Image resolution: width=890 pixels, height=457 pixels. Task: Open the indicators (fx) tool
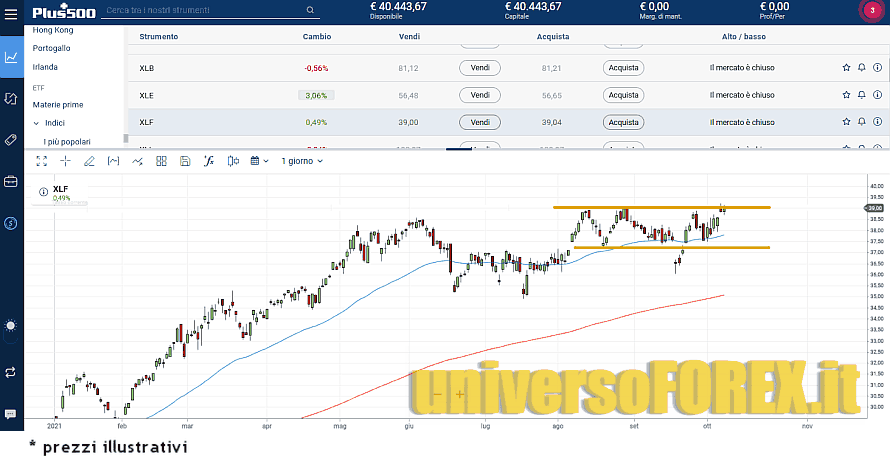tap(209, 161)
